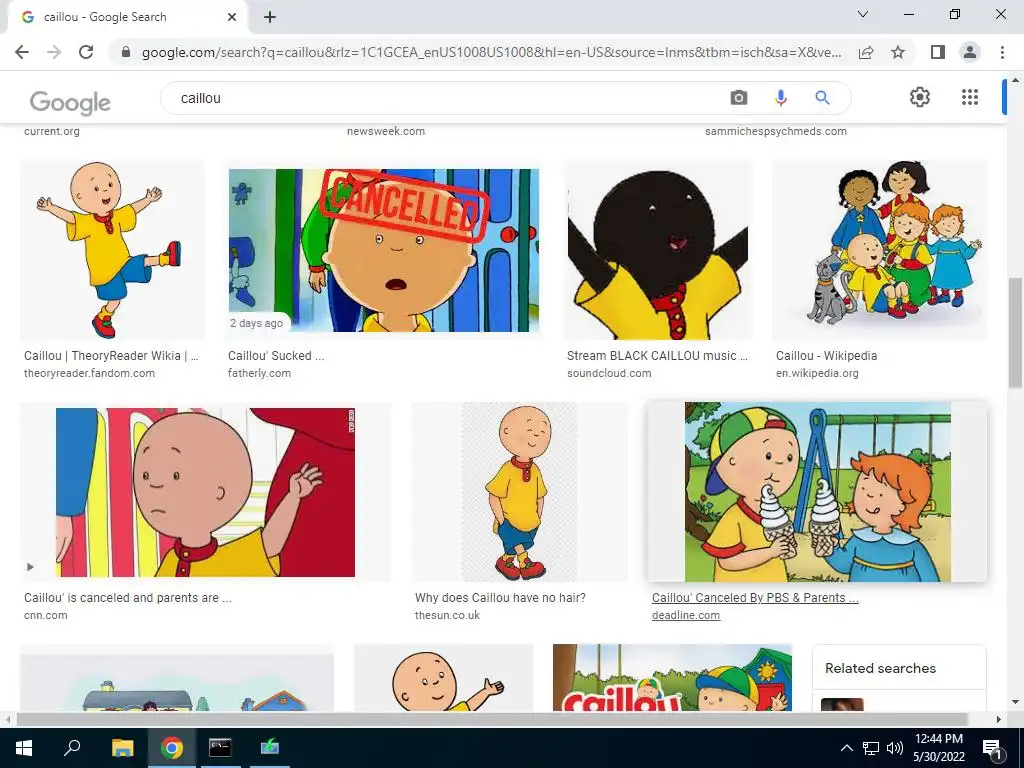The height and width of the screenshot is (768, 1024).
Task: Open the cnn.com Caillou image
Action: pyautogui.click(x=205, y=492)
